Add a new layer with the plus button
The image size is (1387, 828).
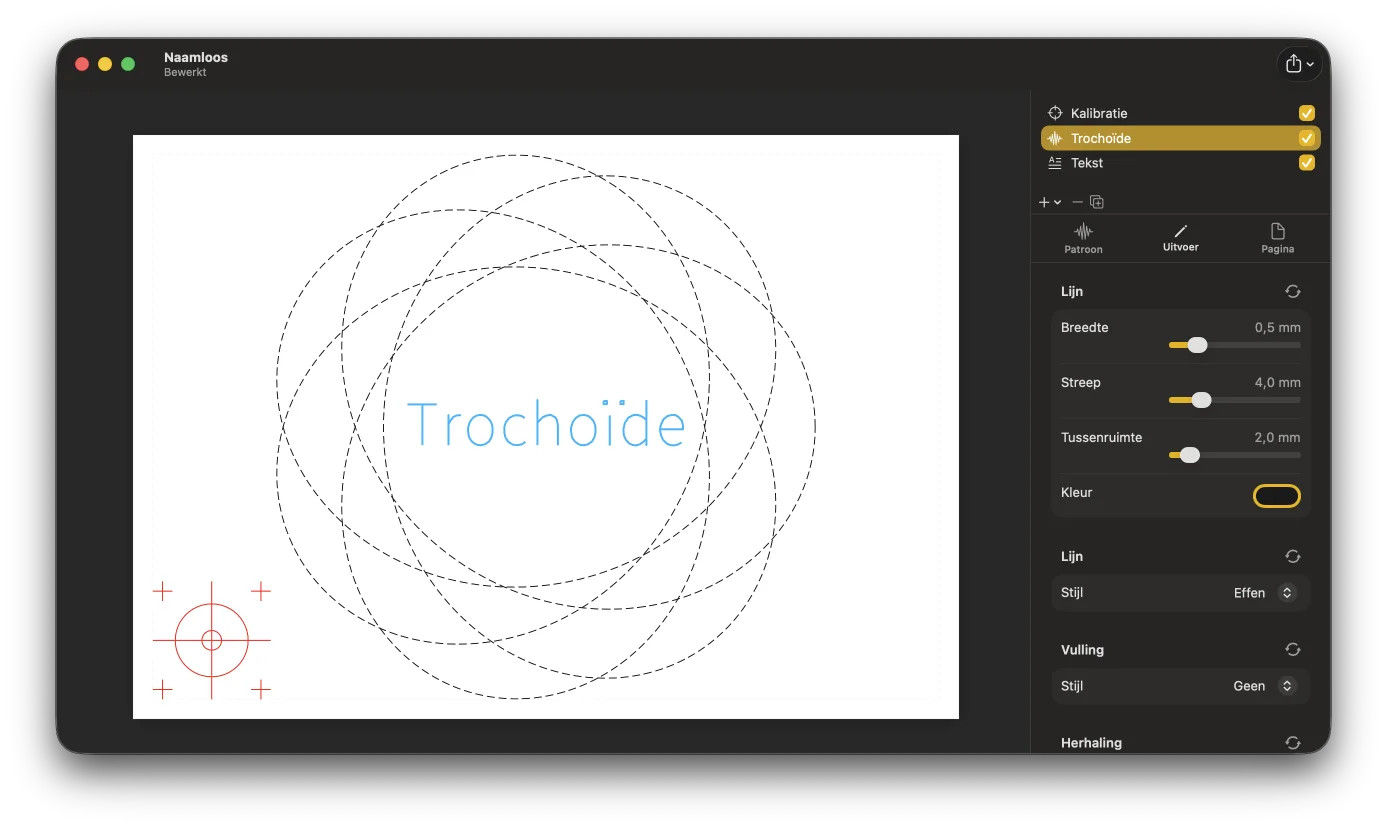point(1049,202)
